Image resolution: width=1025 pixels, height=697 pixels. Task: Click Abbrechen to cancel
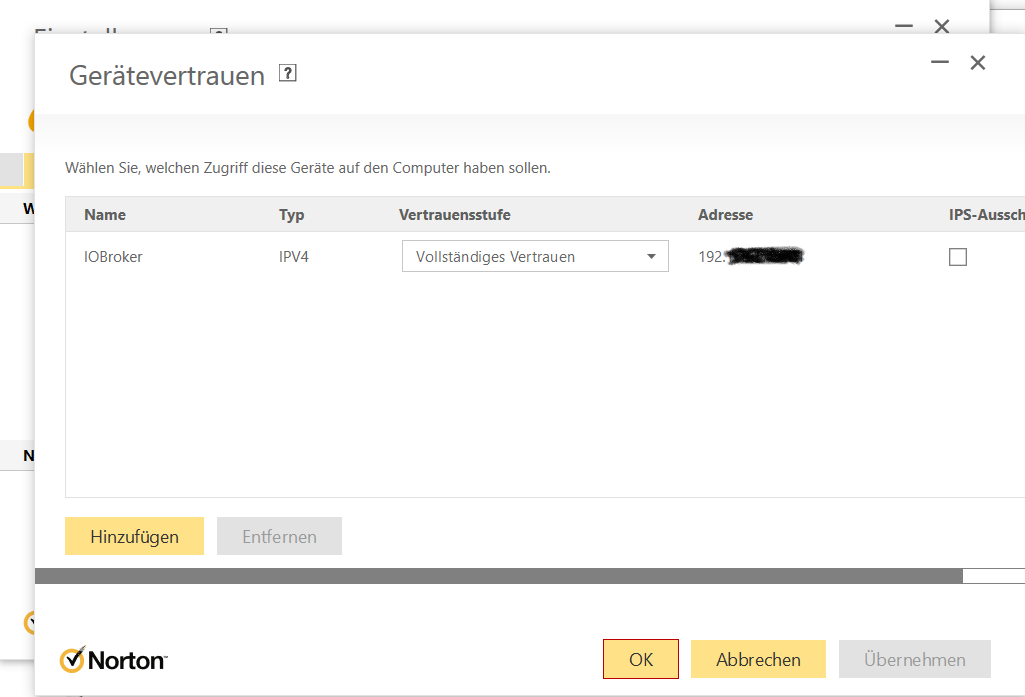(x=758, y=659)
